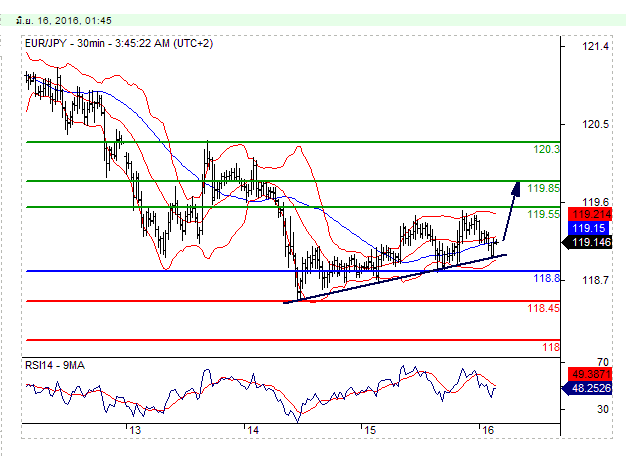Click the date header 'มิ.ย. 16, 2016, 01:45'
Screen dimensions: 626x457
[x=63, y=20]
